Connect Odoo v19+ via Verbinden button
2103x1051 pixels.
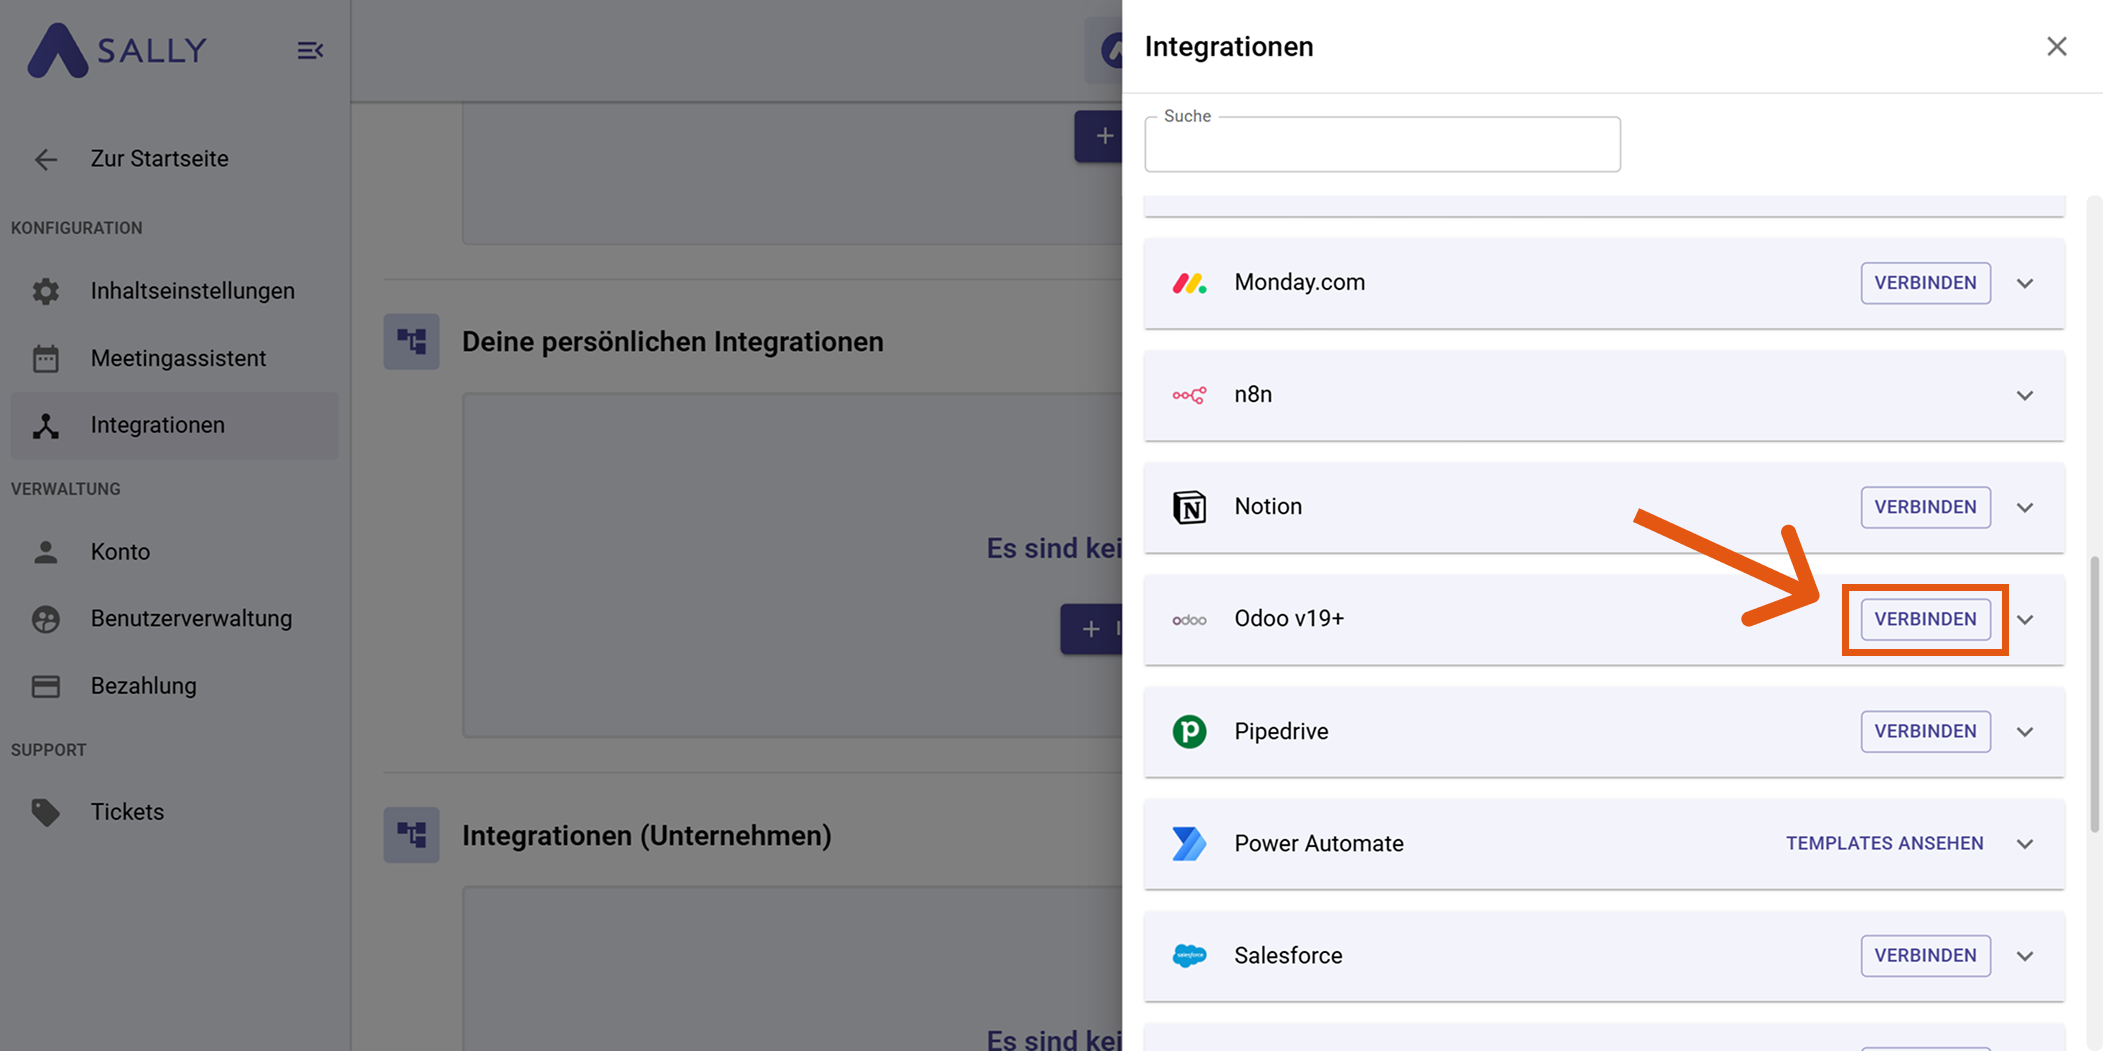(1924, 619)
